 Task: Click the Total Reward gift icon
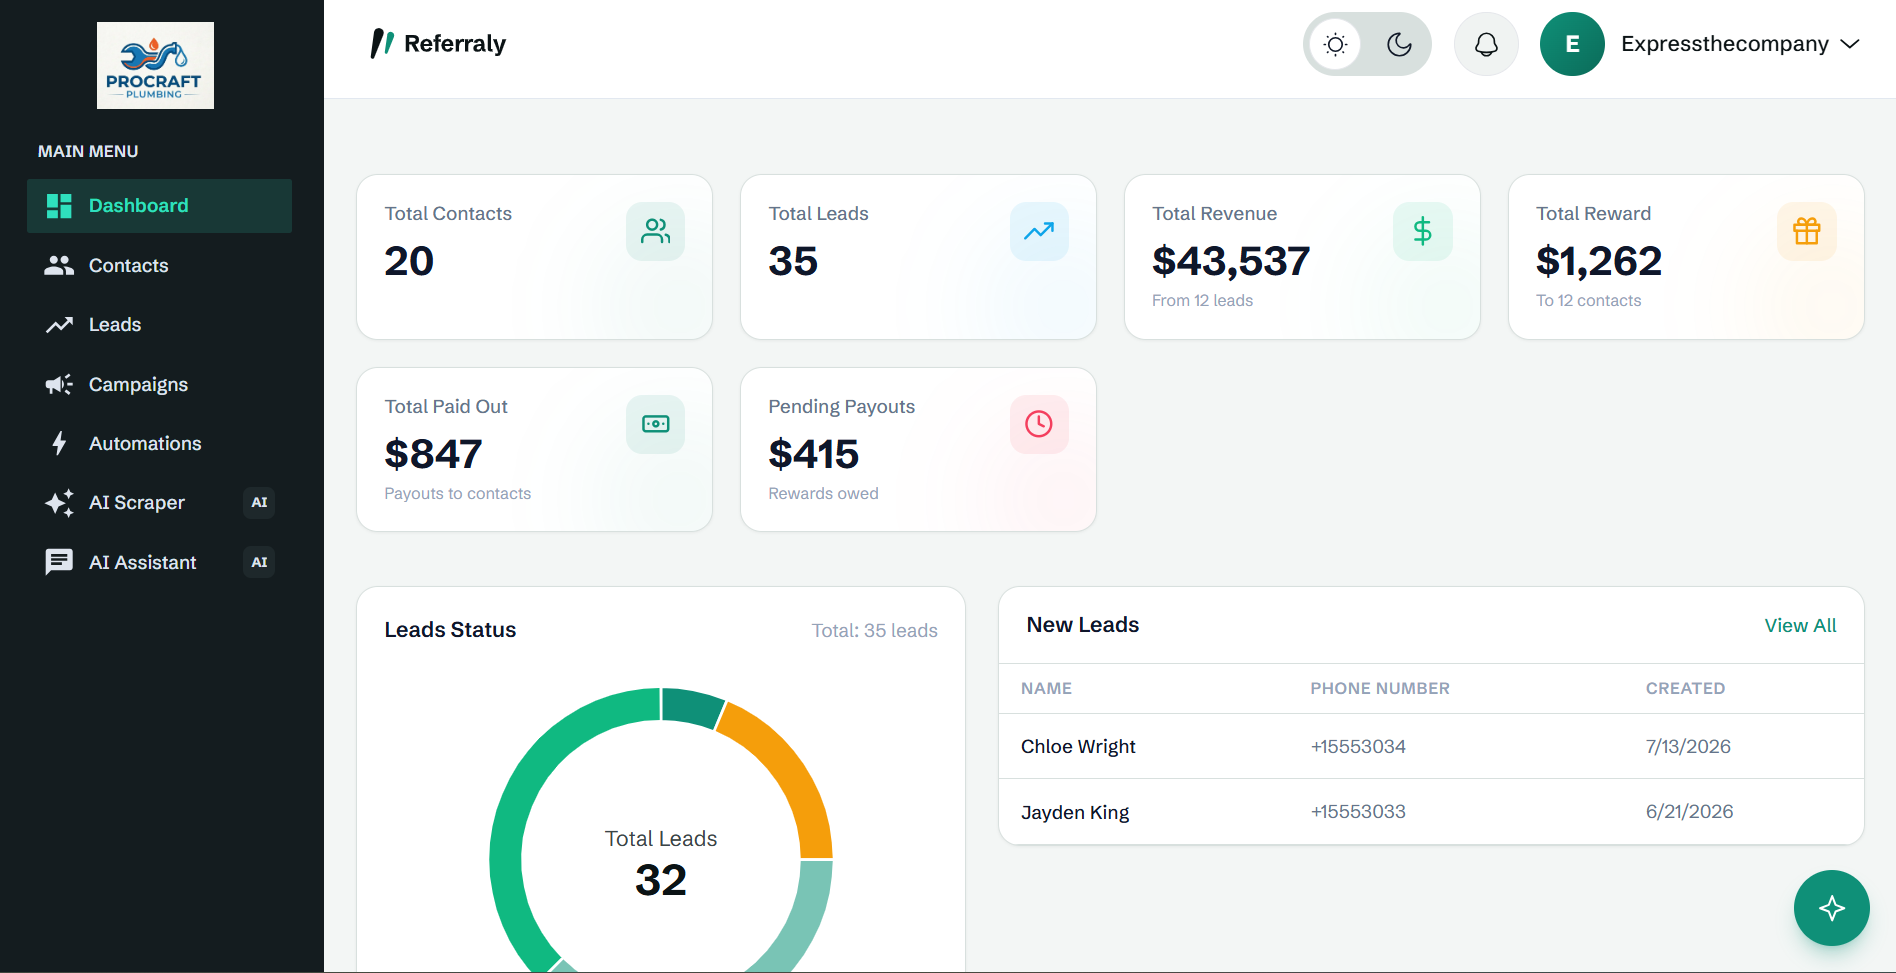(x=1806, y=232)
